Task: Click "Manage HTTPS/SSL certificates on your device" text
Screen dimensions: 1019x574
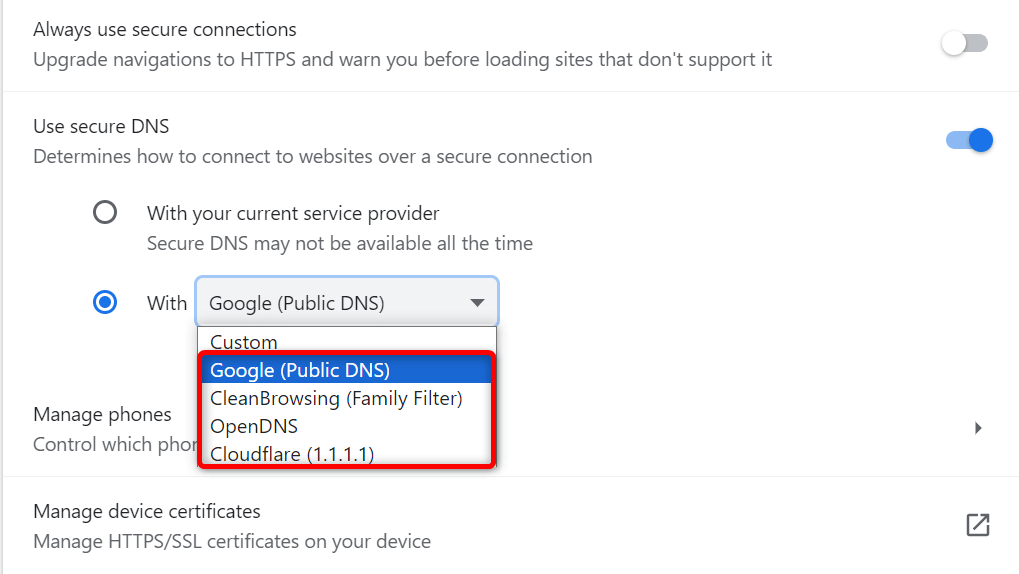Action: pos(232,542)
